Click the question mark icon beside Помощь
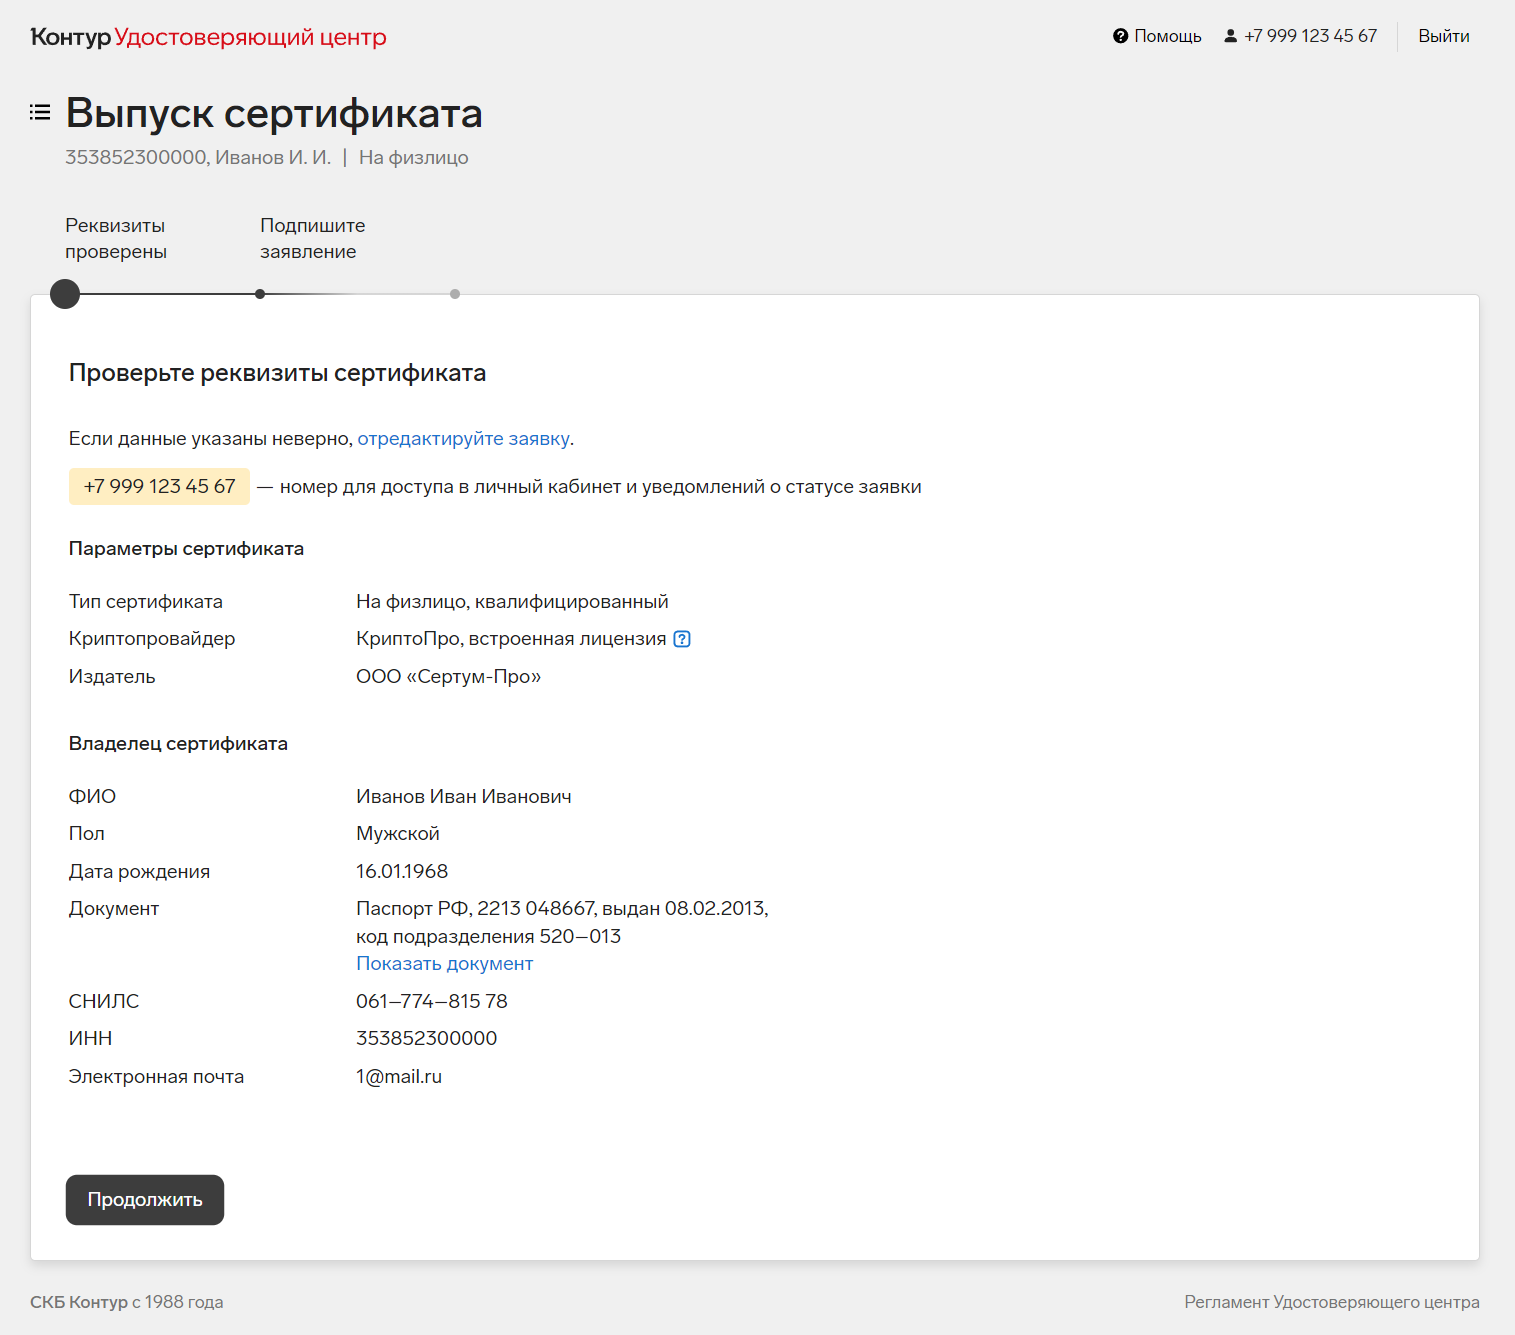 [1120, 36]
